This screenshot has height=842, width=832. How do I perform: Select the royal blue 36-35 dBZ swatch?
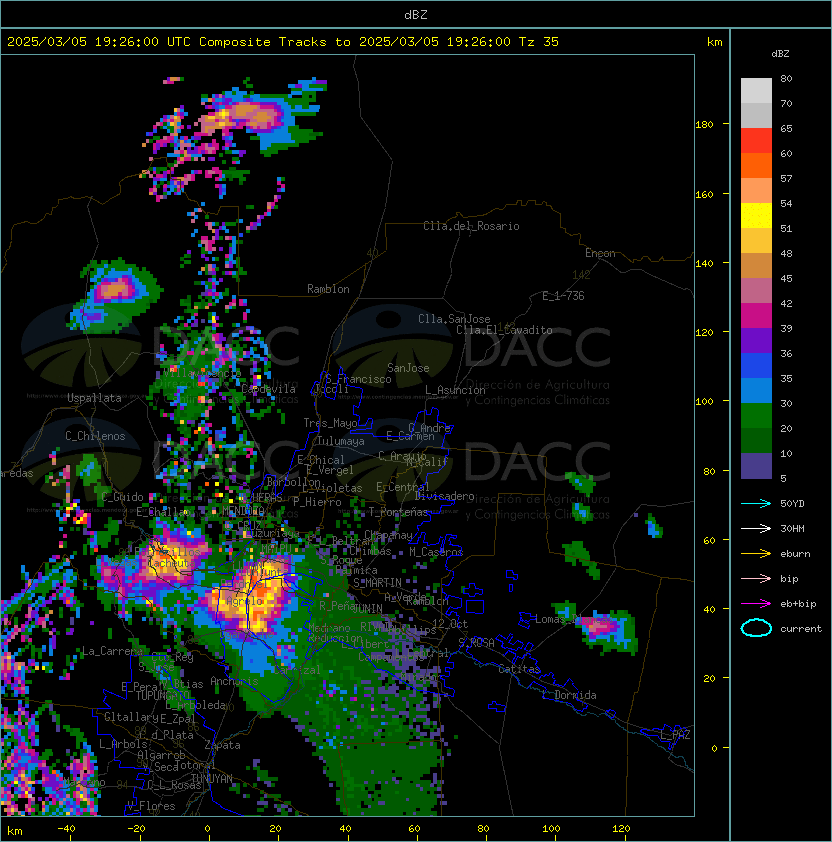(756, 366)
